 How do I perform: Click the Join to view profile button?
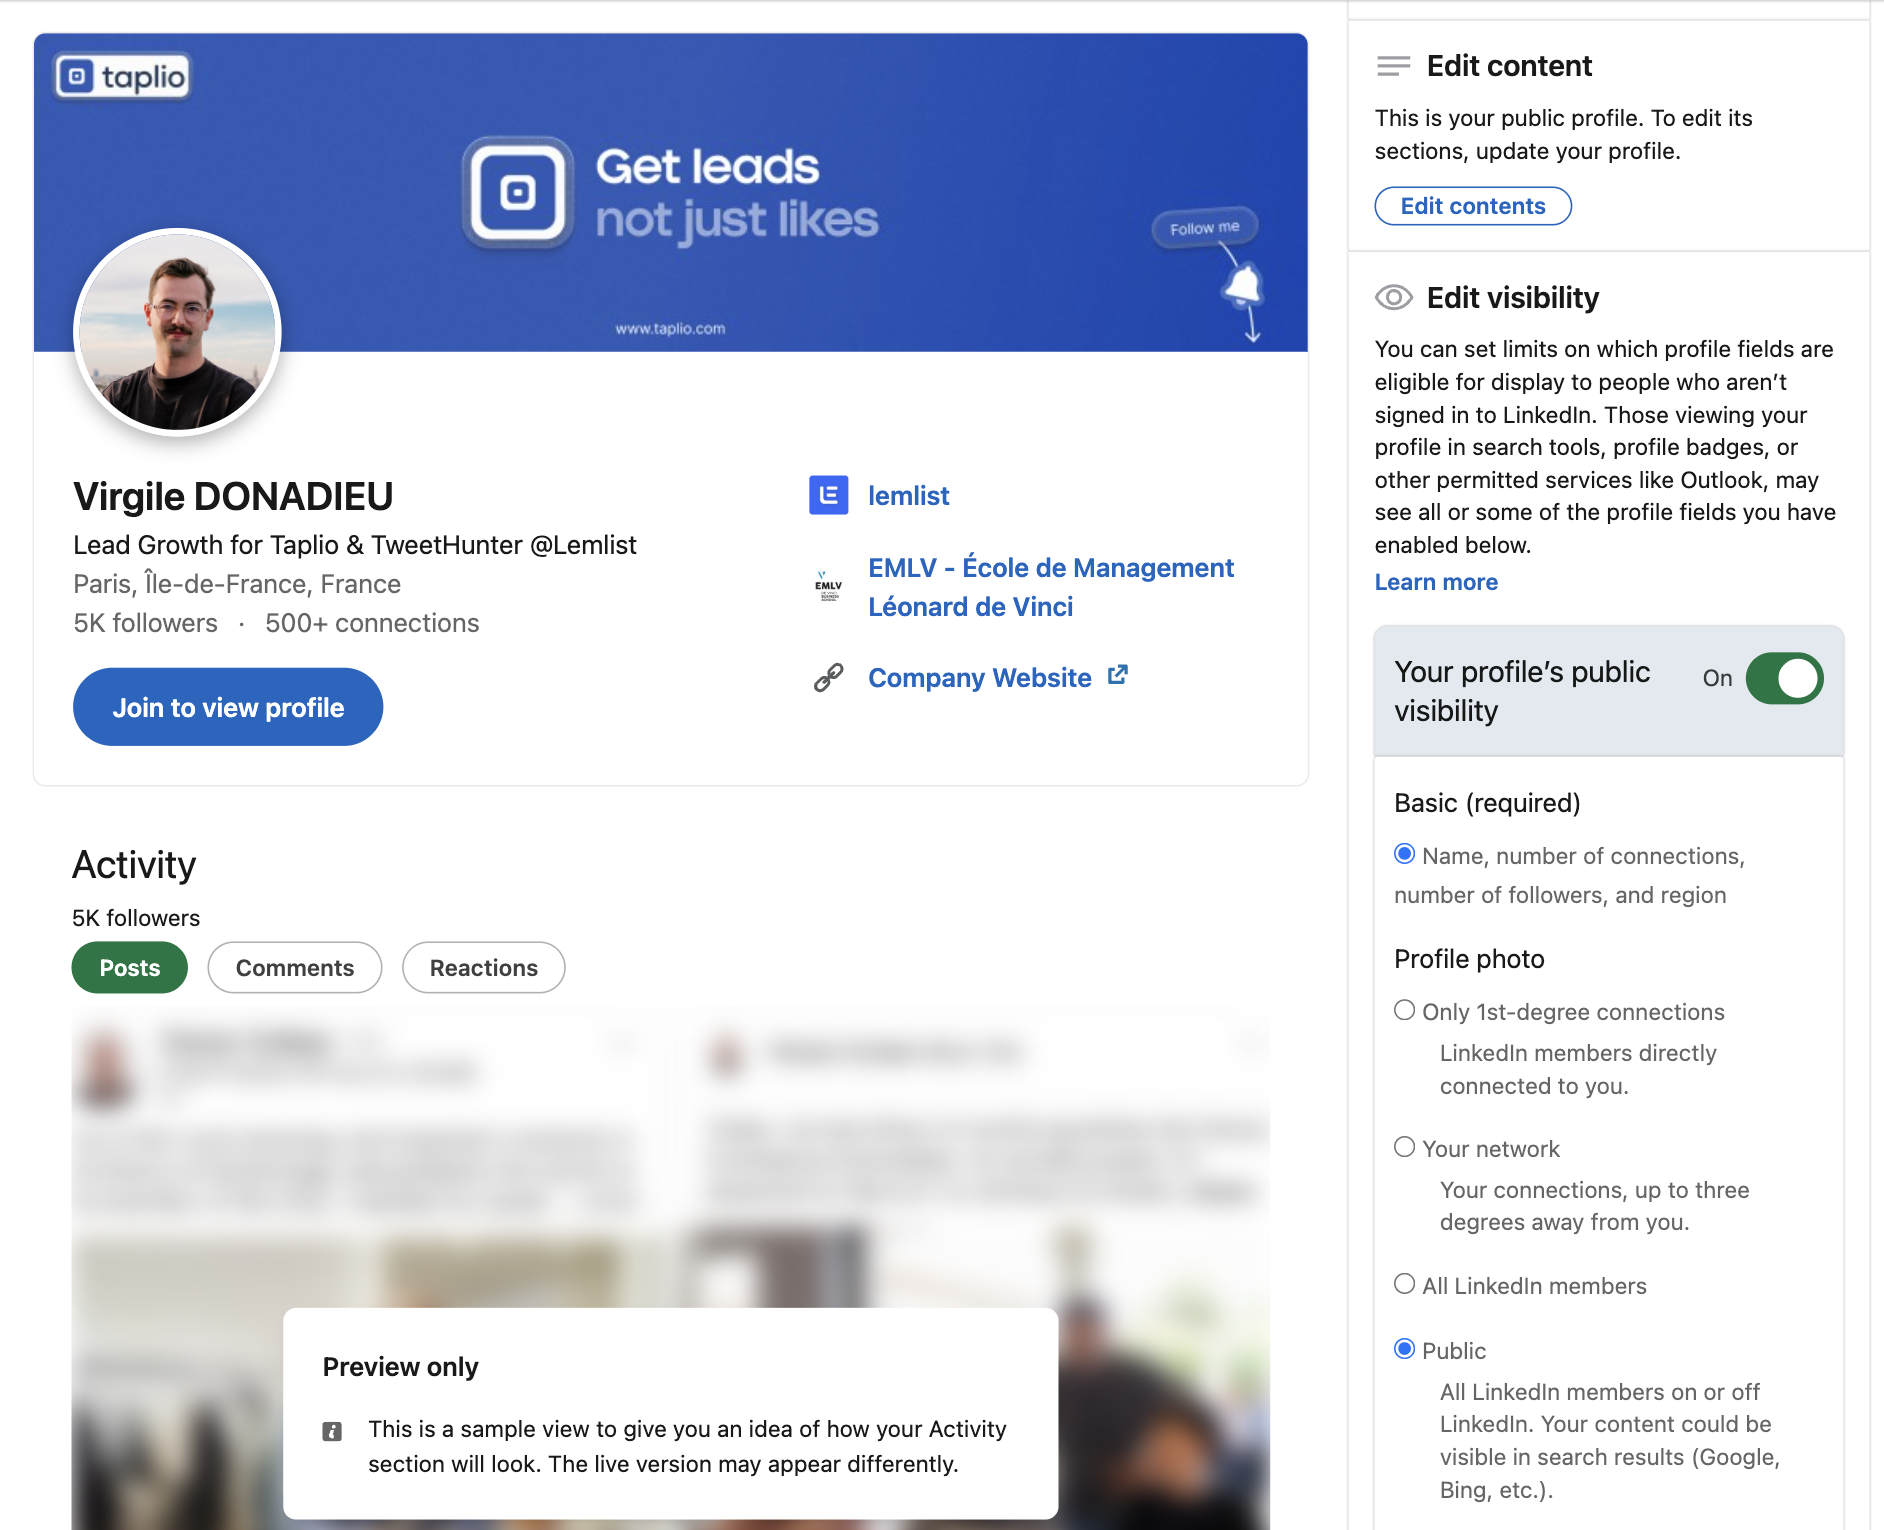[x=228, y=707]
